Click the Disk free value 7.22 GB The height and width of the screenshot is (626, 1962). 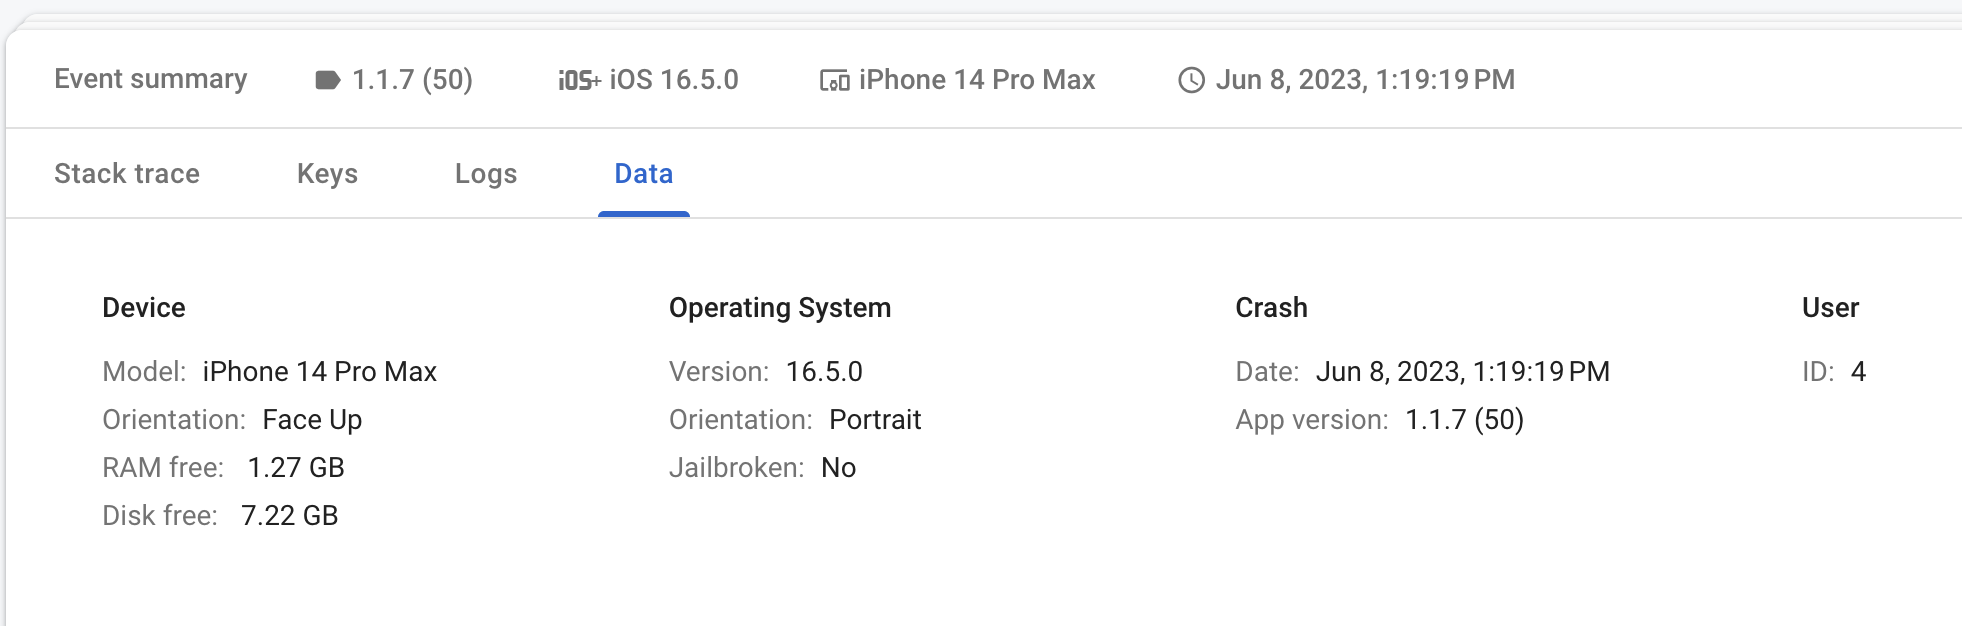[x=290, y=515]
